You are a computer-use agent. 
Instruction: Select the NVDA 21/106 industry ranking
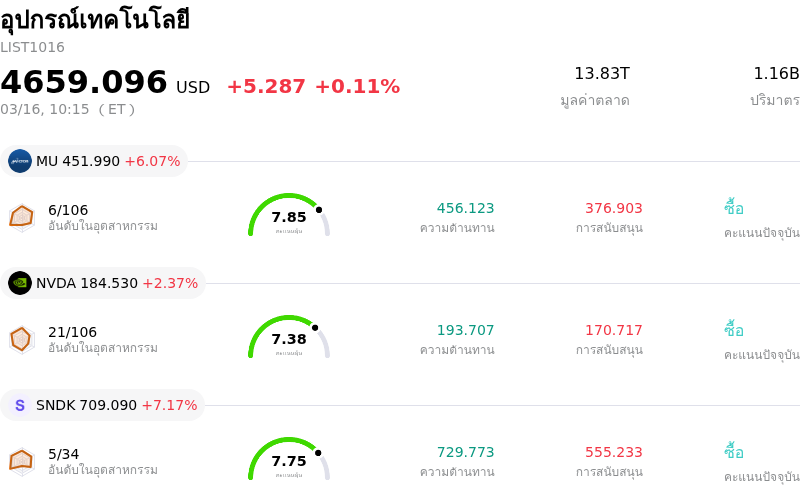(x=72, y=332)
